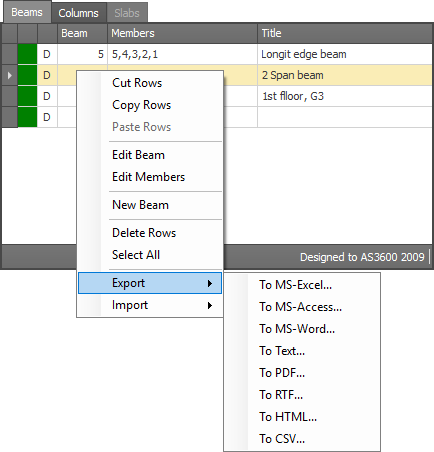Switch to the Columns tab
This screenshot has width=434, height=452.
79,13
